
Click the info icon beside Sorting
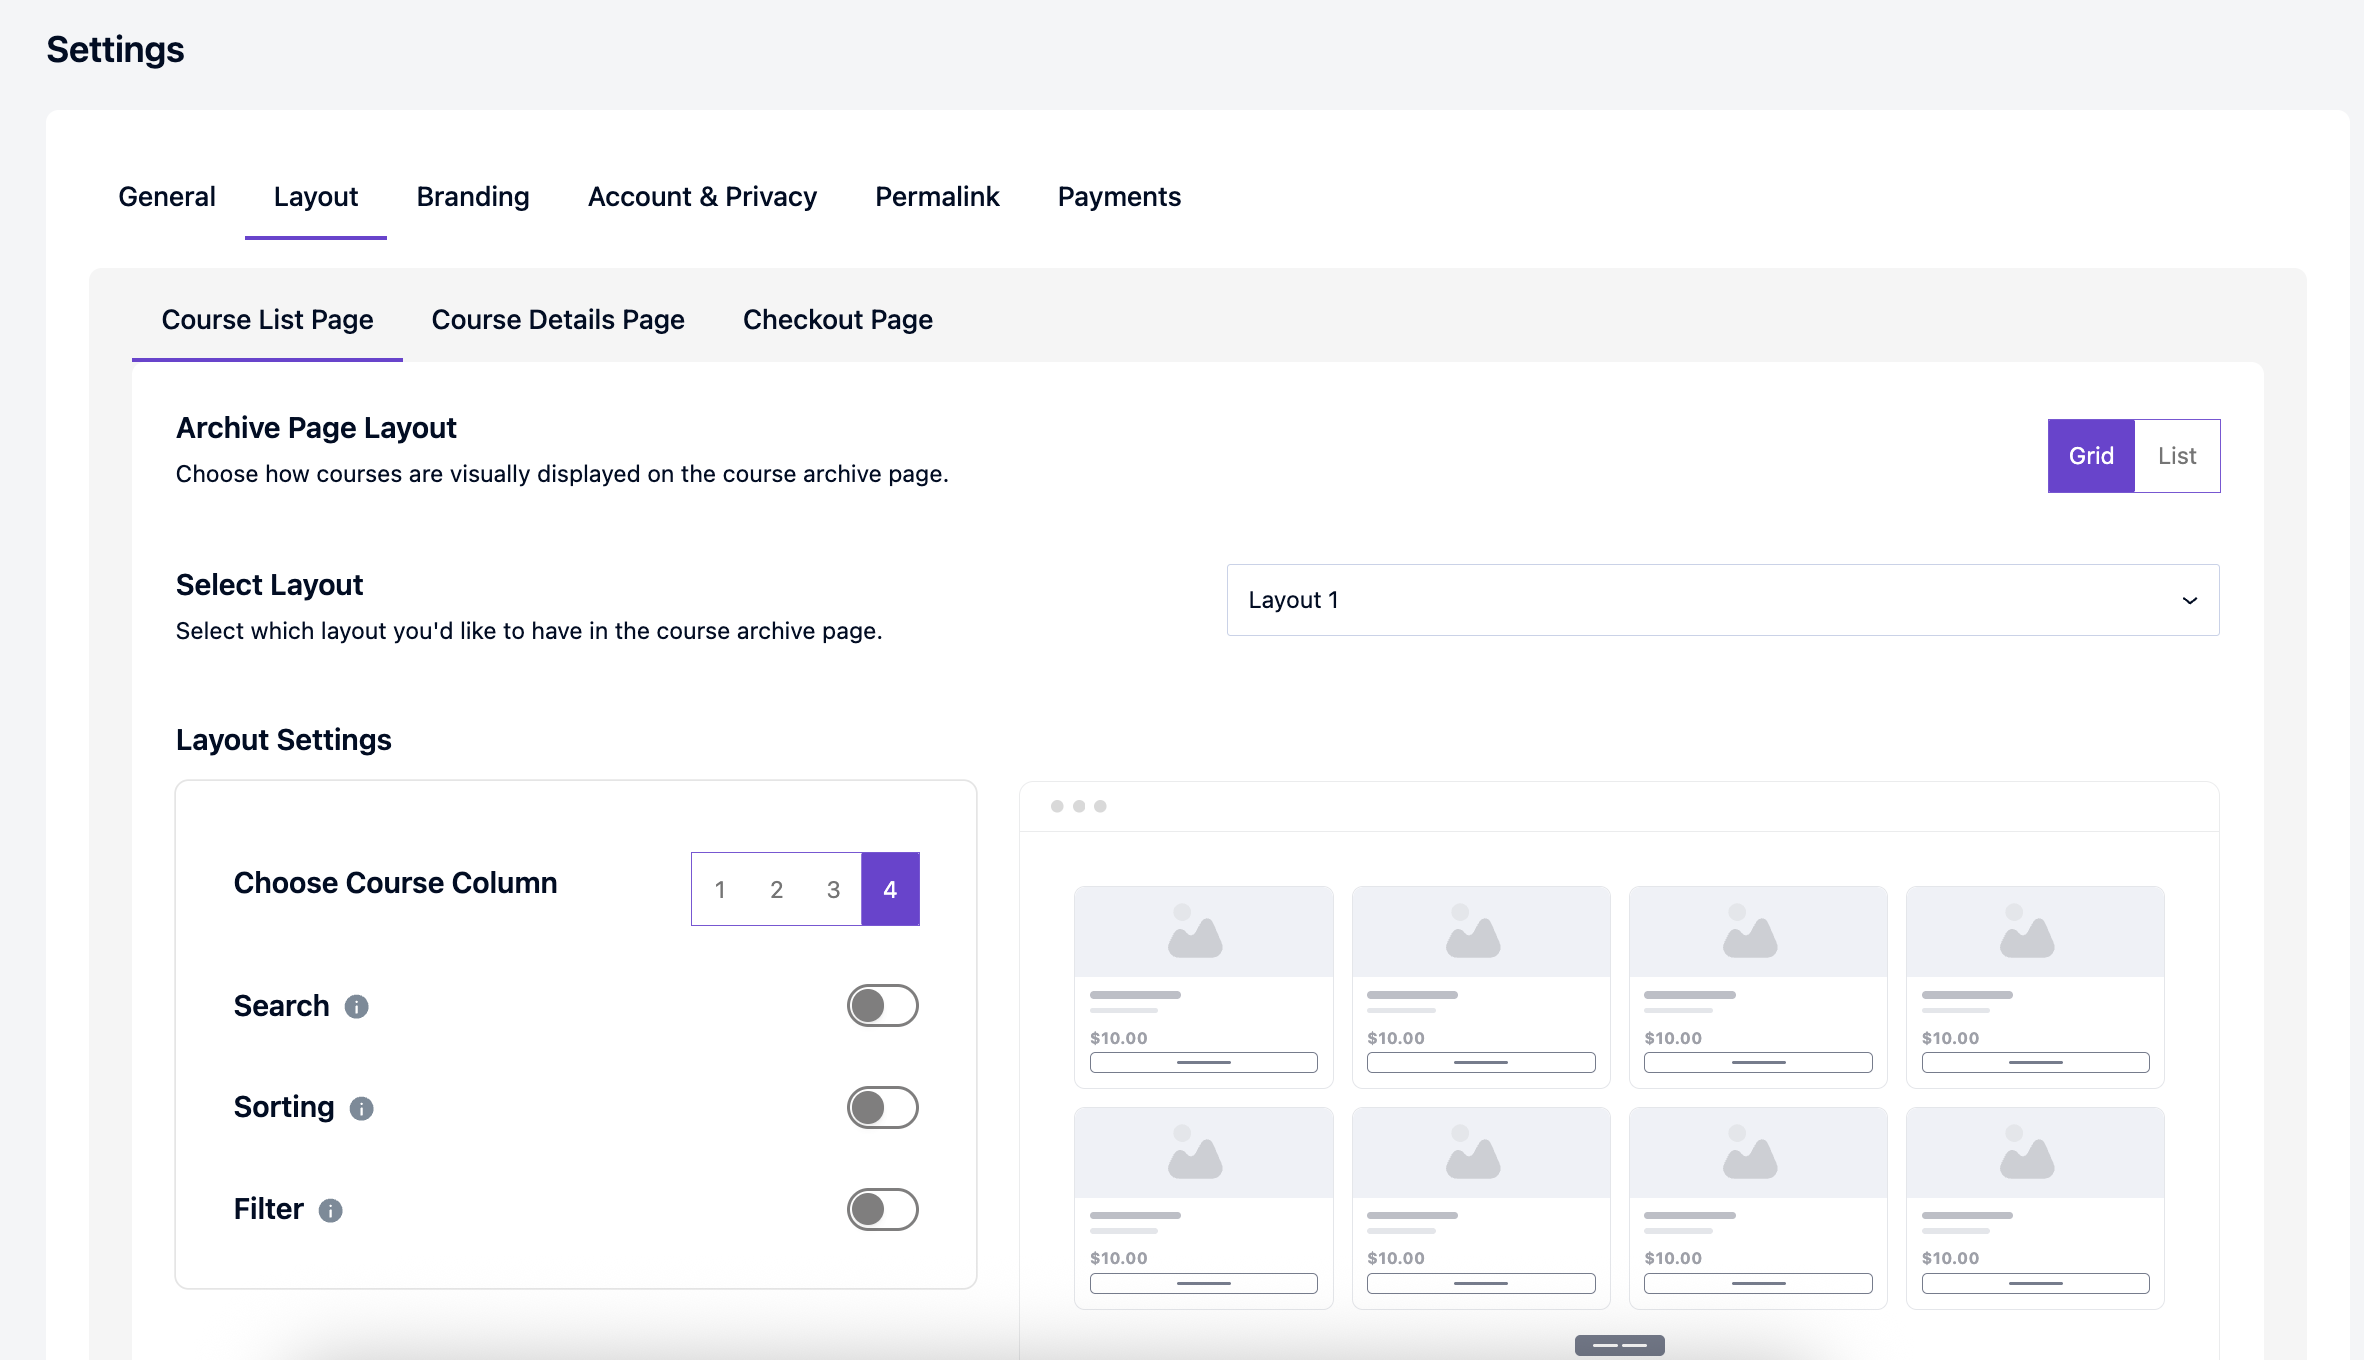pos(361,1108)
